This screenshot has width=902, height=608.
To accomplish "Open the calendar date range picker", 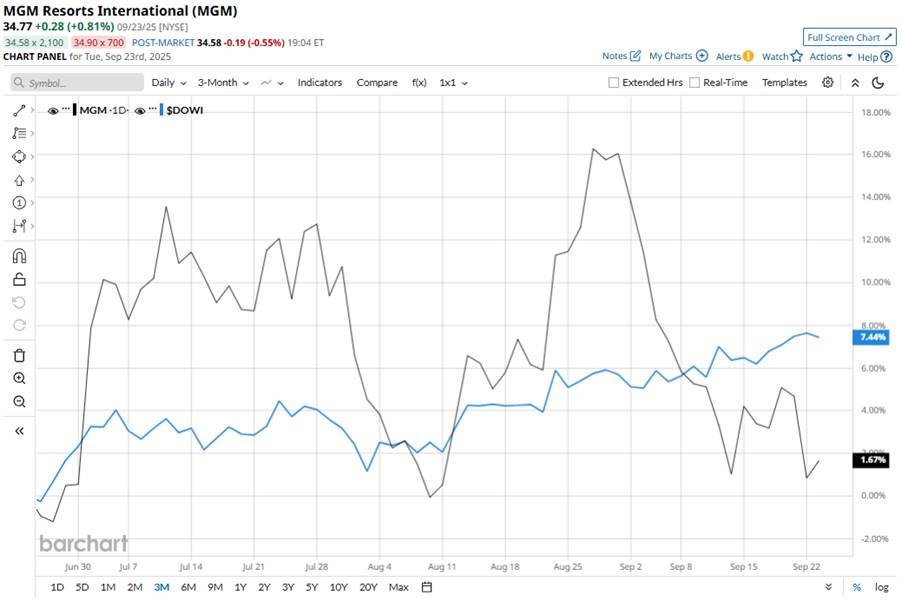I will tap(427, 587).
